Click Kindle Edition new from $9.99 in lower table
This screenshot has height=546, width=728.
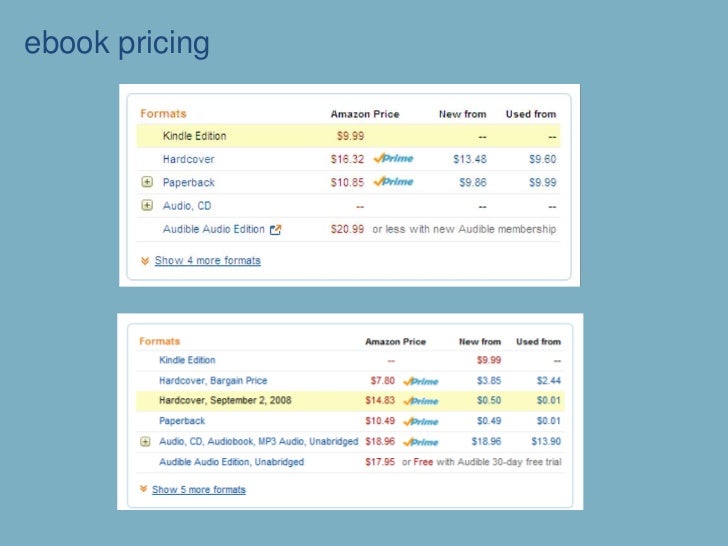coord(489,360)
